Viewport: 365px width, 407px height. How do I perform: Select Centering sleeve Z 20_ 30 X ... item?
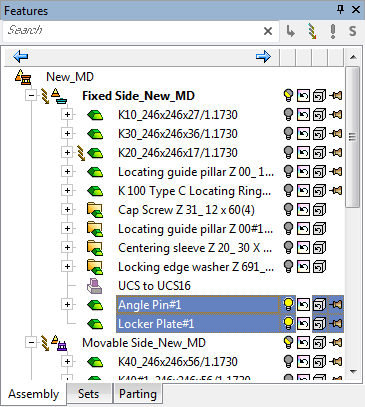click(195, 248)
